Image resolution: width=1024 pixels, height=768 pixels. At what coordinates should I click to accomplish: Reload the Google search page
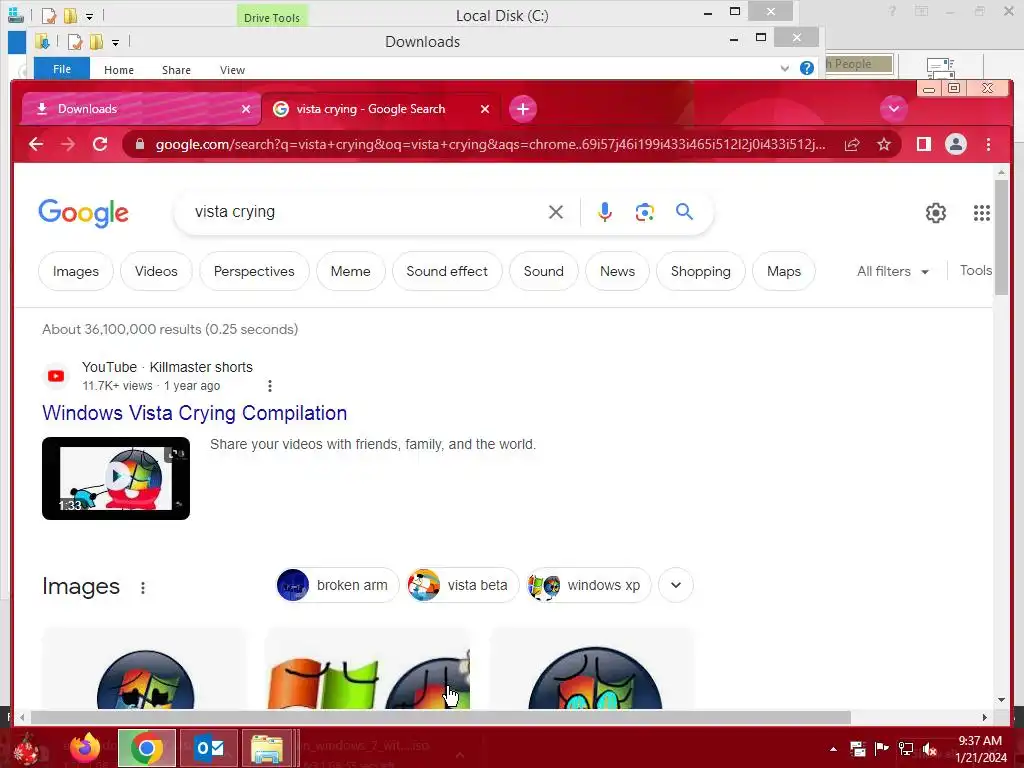[x=100, y=144]
